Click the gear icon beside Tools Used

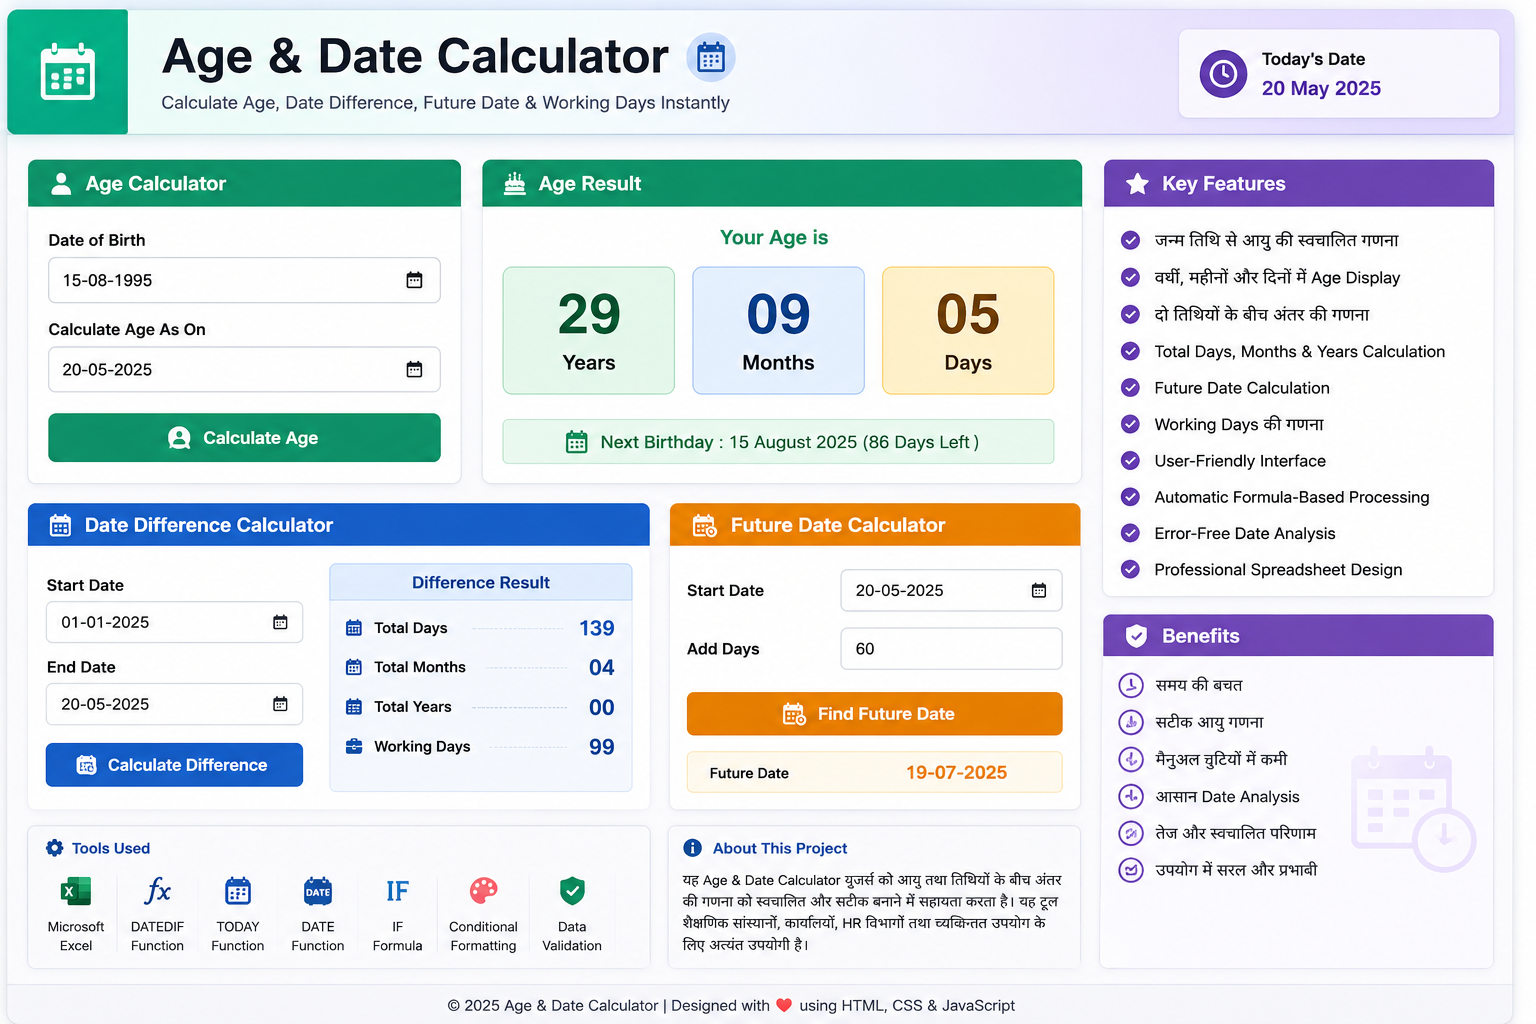(x=55, y=848)
